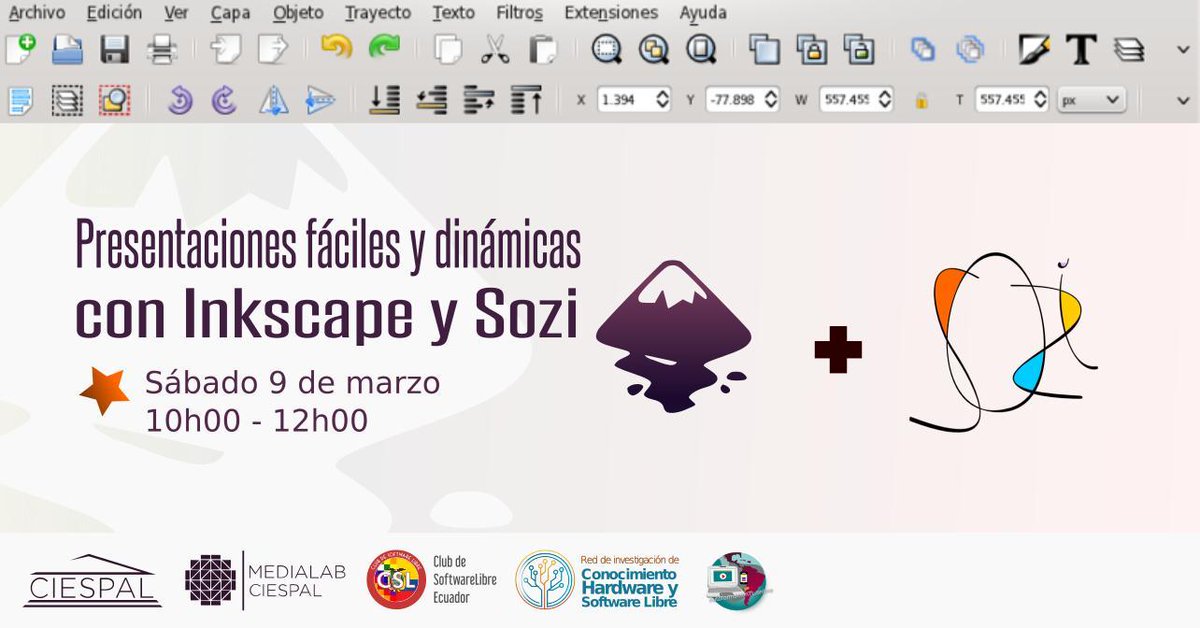1200x628 pixels.
Task: Save the document using the floppy disk icon
Action: (115, 49)
